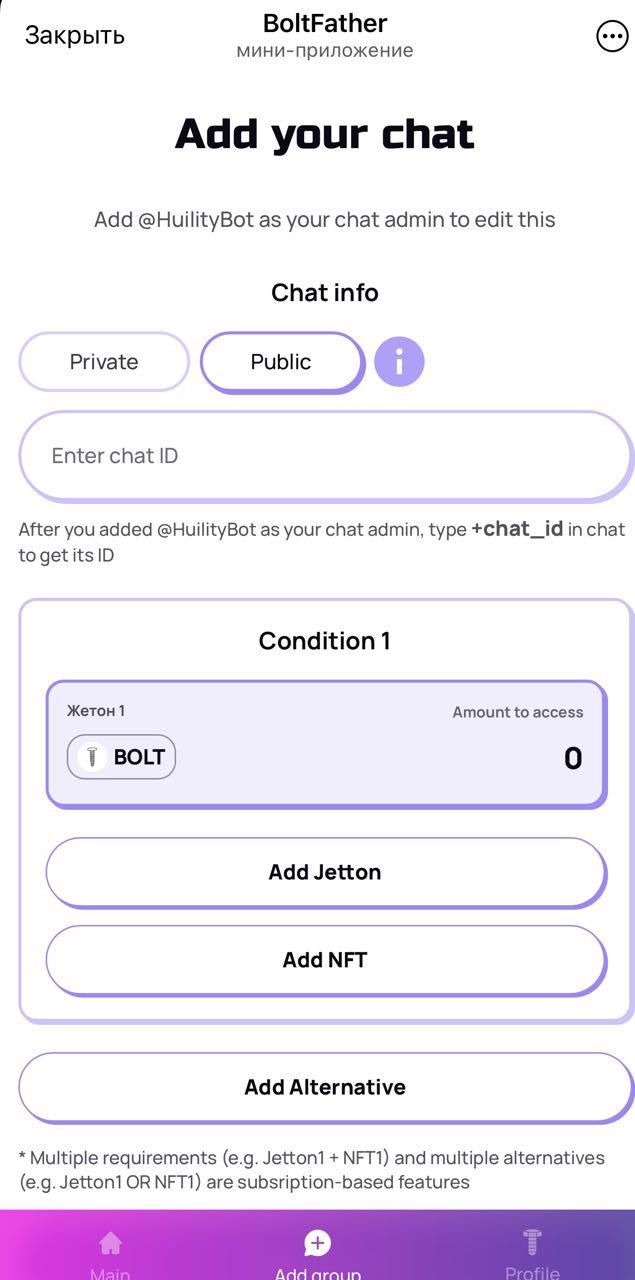Select the Public chat type option

(x=281, y=361)
